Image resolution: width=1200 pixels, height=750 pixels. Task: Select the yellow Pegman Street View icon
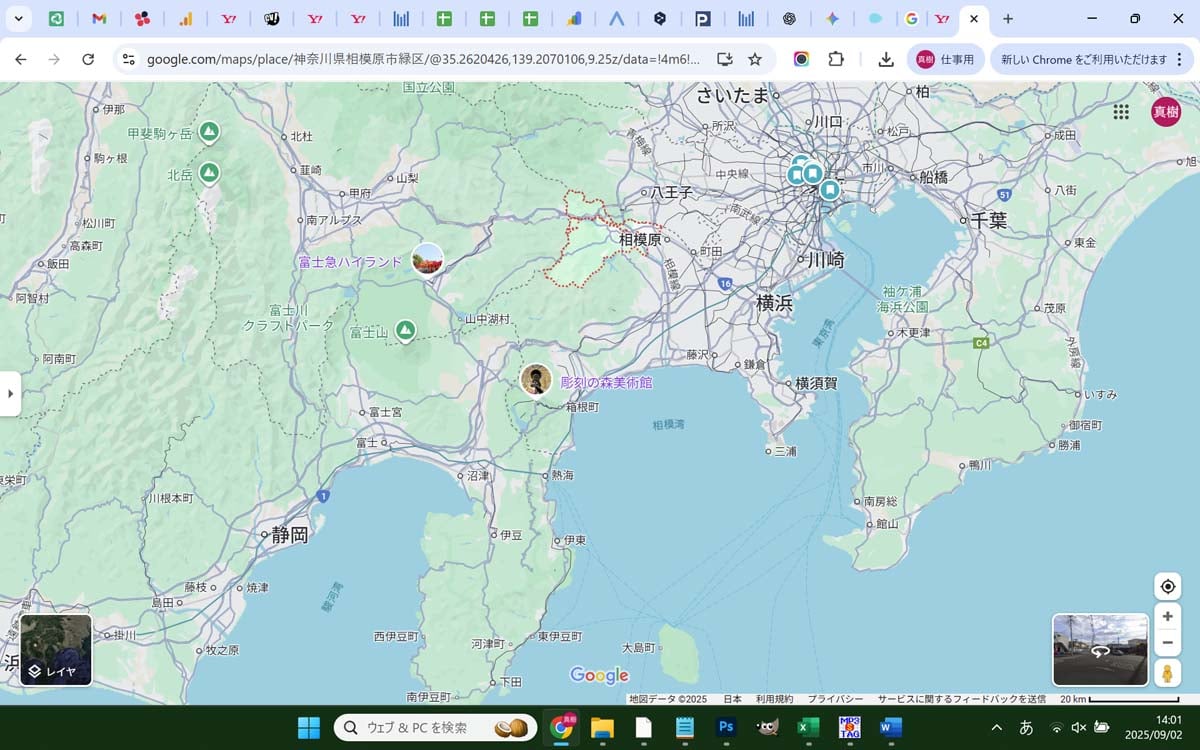coord(1167,673)
